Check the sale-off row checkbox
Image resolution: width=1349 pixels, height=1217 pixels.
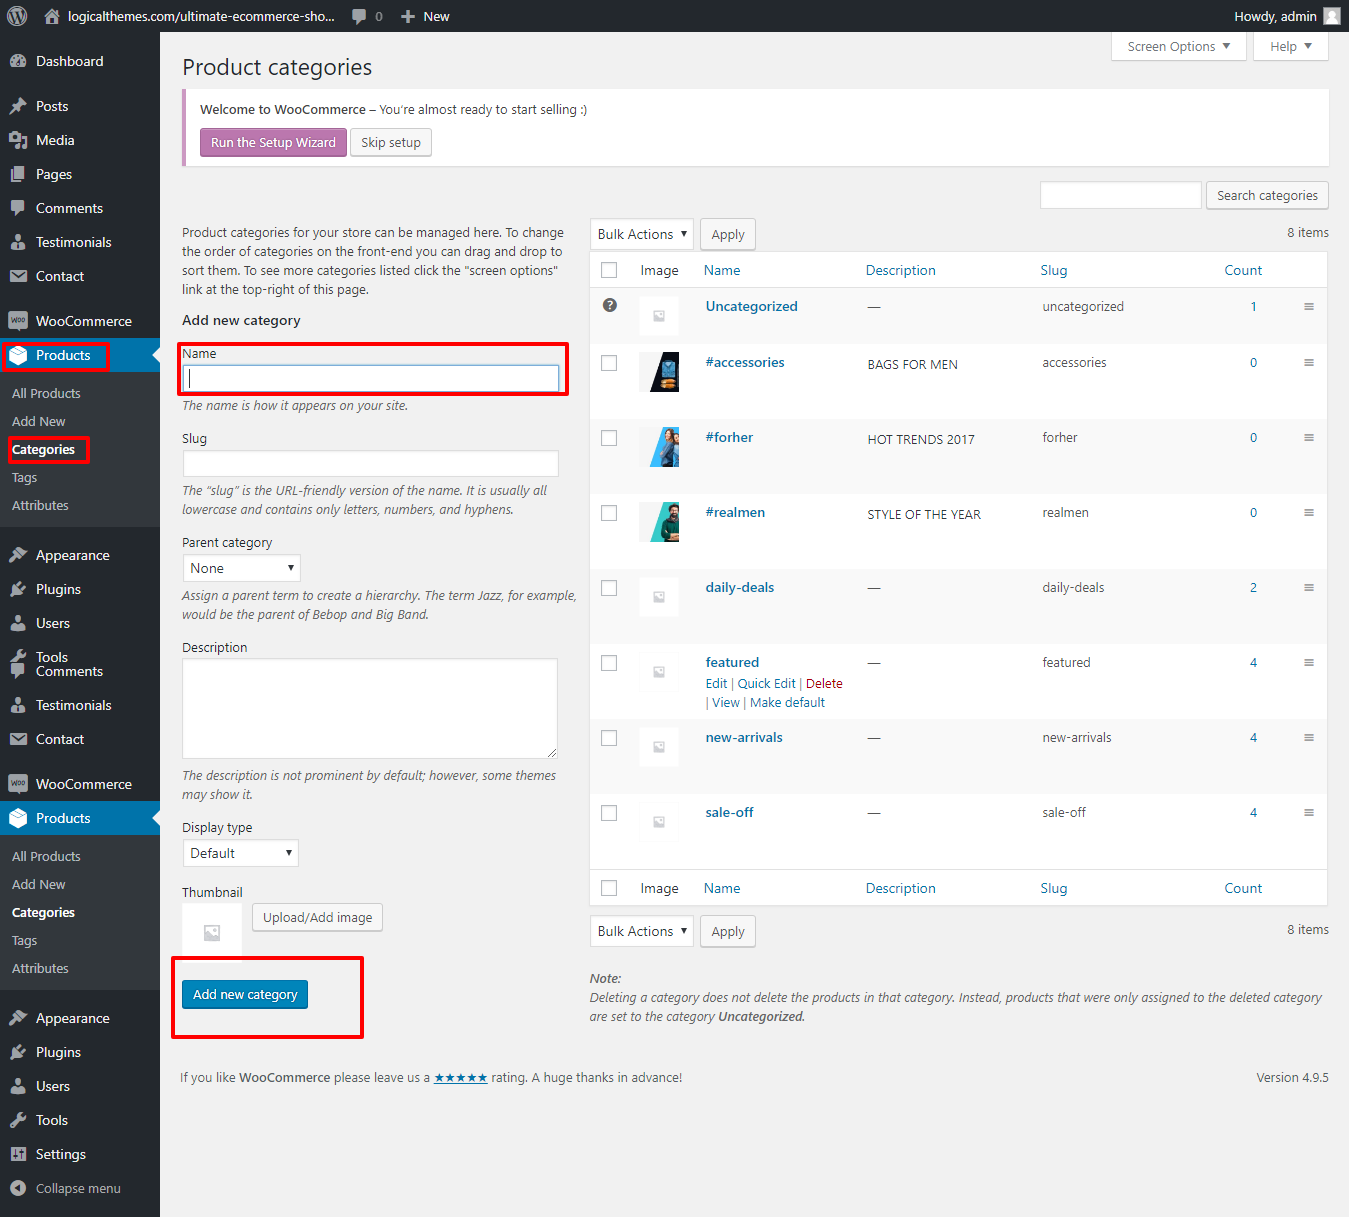(609, 813)
